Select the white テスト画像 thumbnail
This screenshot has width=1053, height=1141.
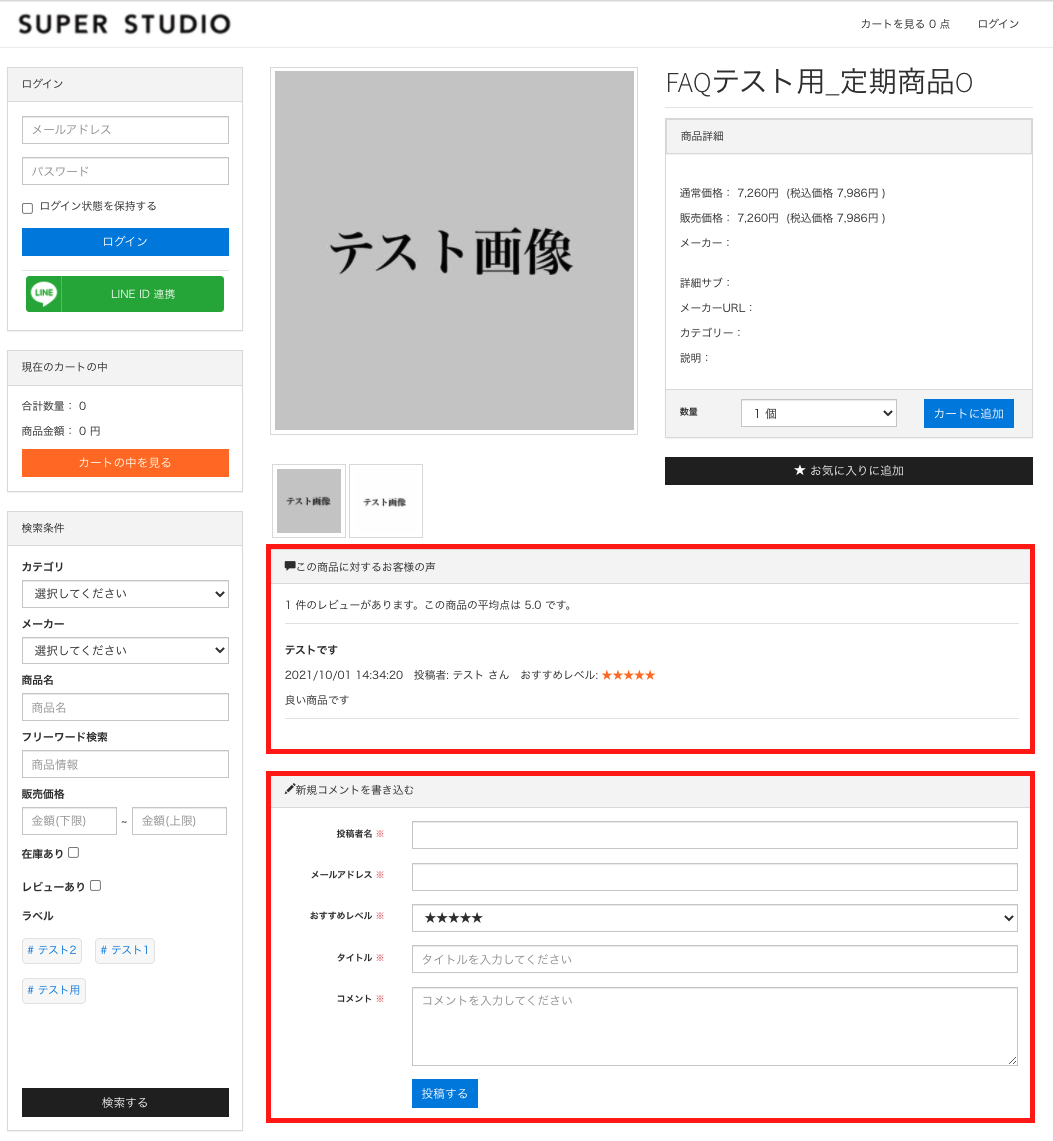386,501
